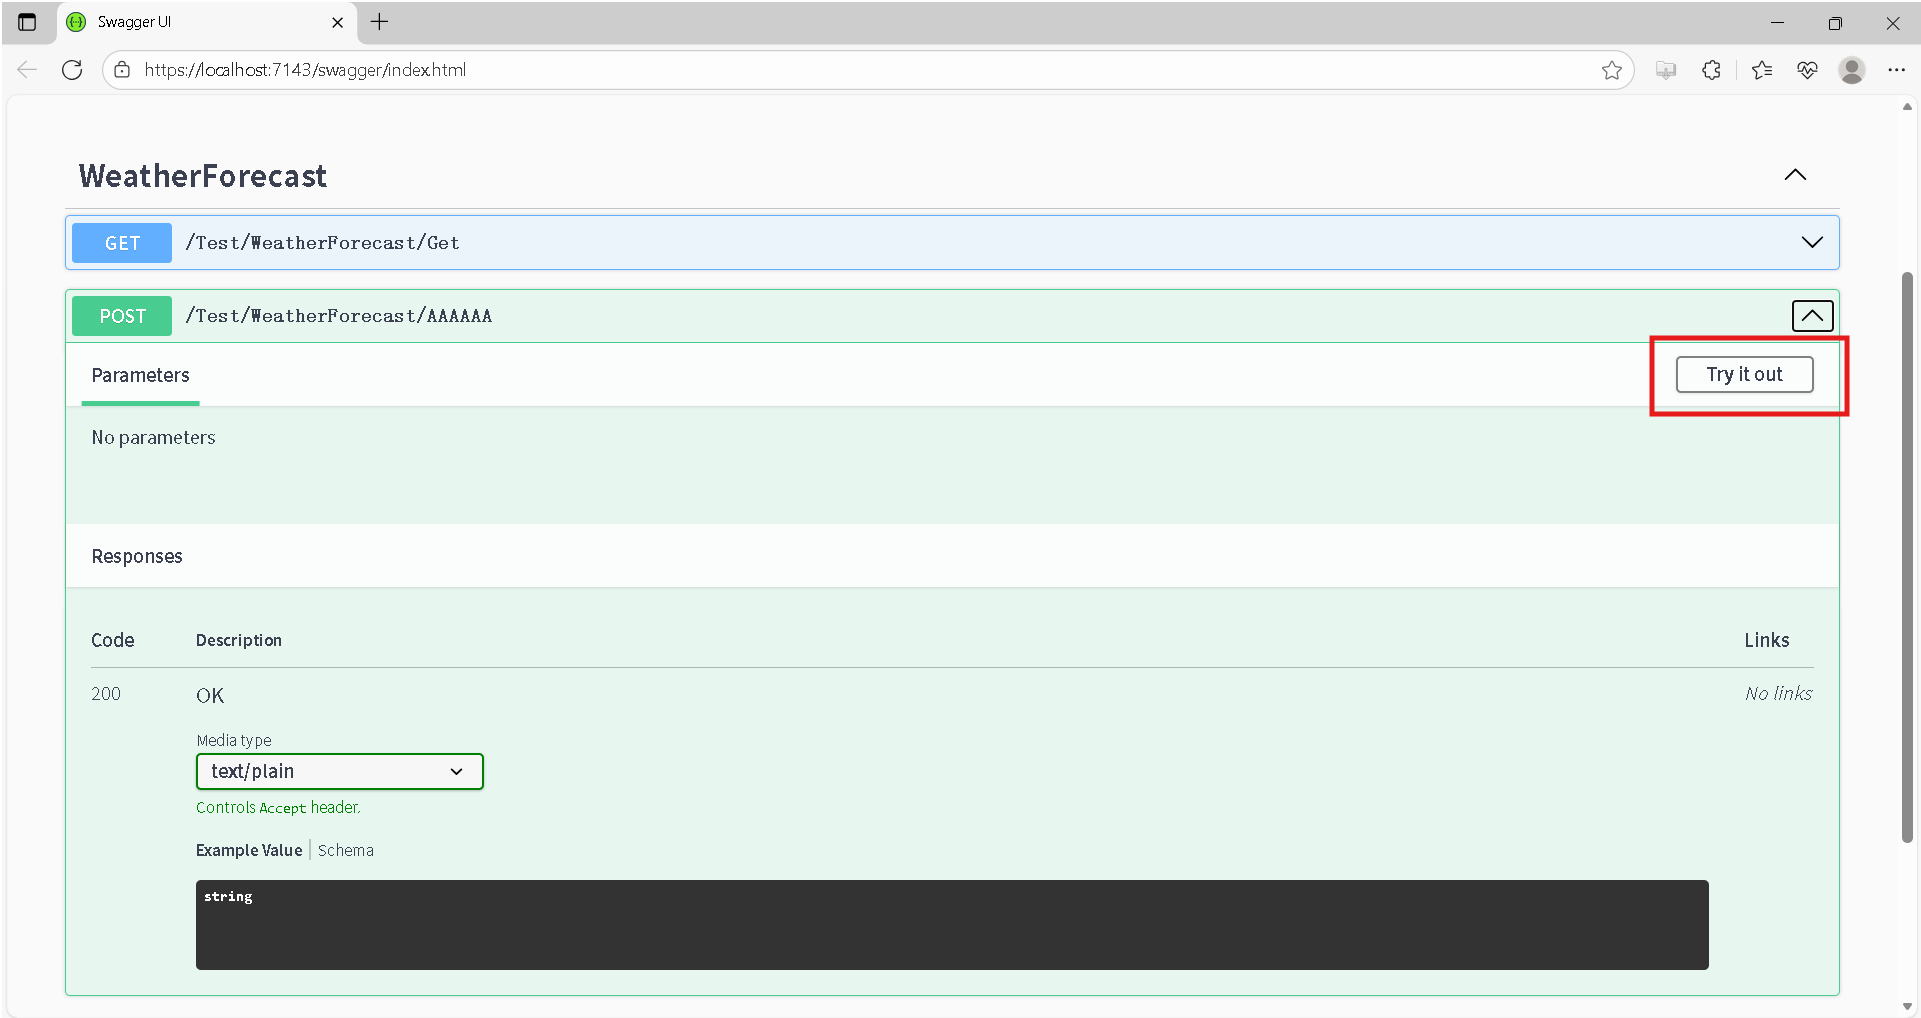View site information lock icon

point(122,70)
